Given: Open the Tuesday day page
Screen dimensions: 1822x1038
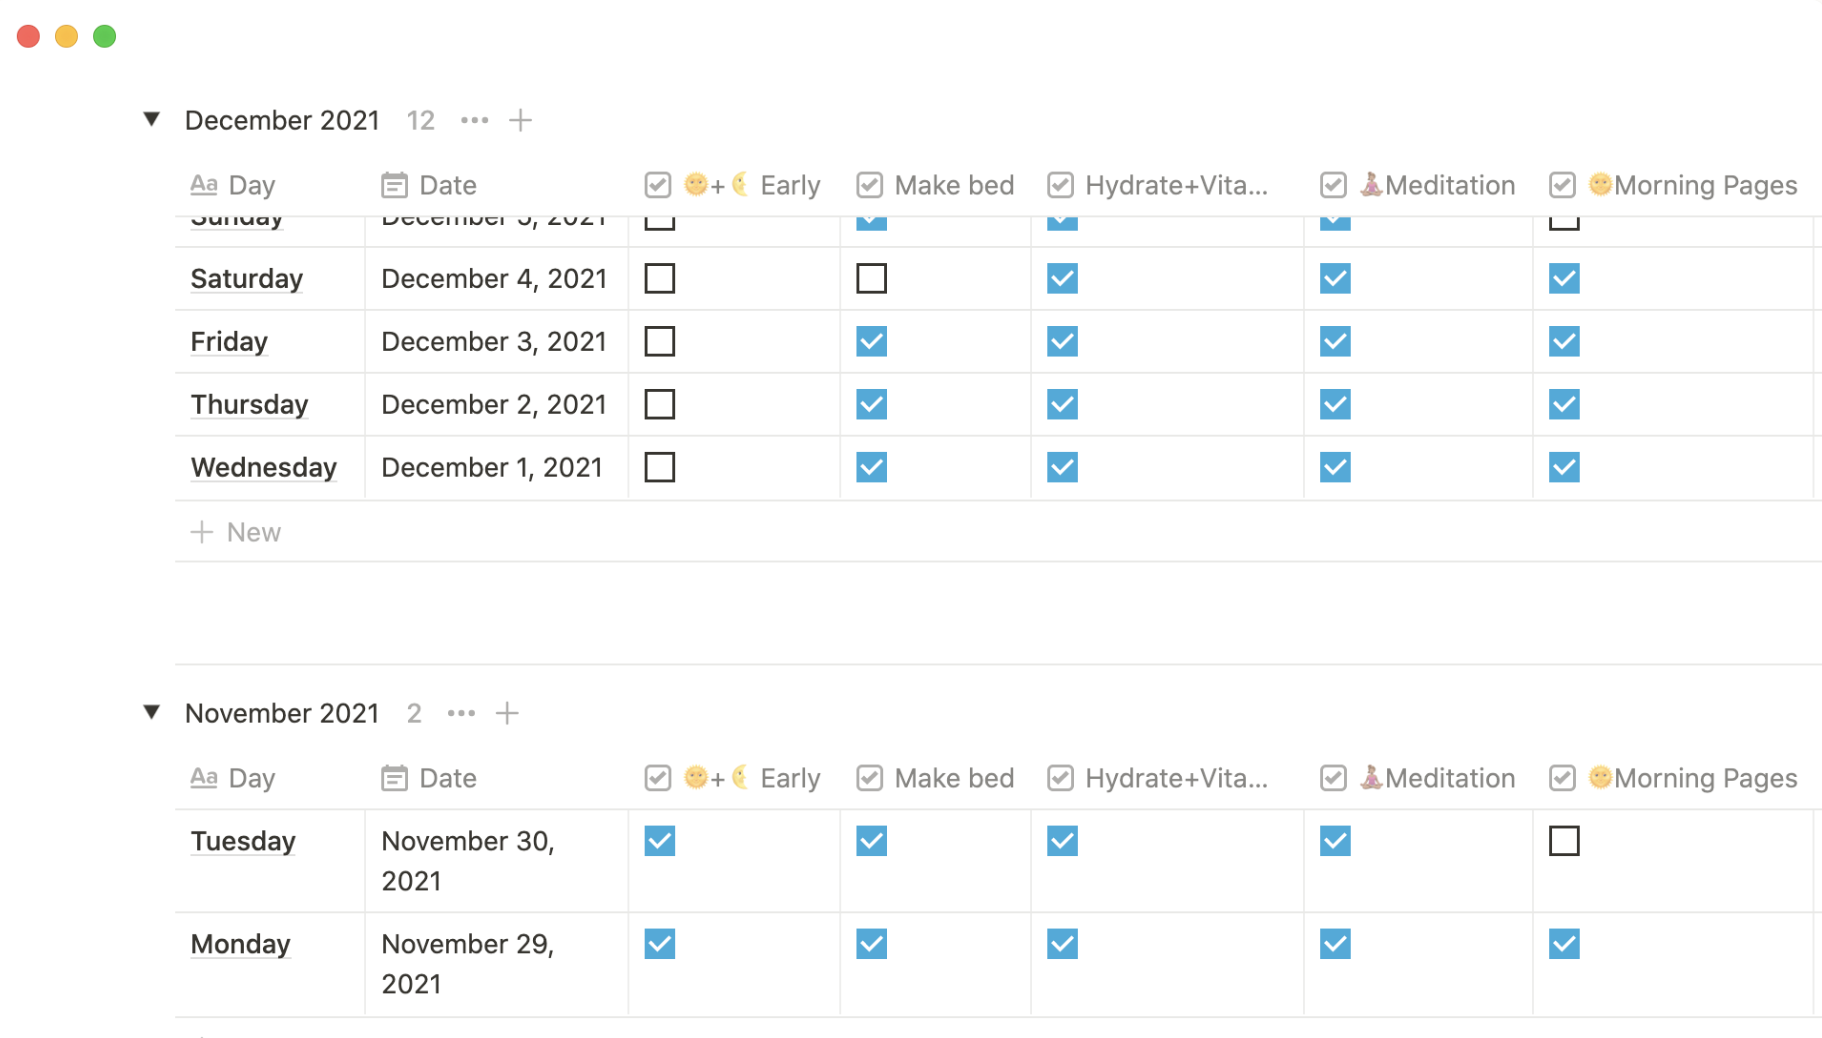Looking at the screenshot, I should 242,841.
